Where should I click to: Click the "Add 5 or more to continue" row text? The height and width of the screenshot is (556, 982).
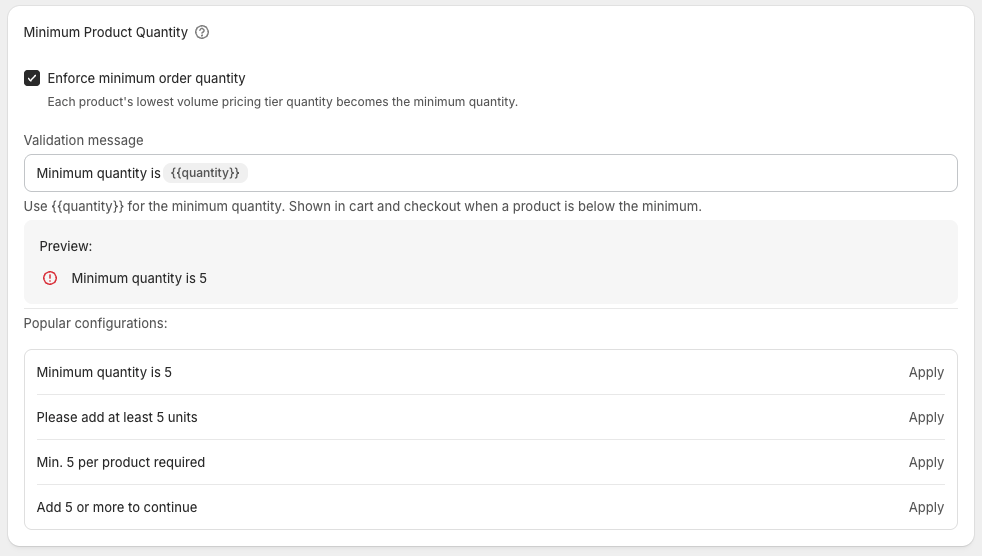(x=117, y=507)
